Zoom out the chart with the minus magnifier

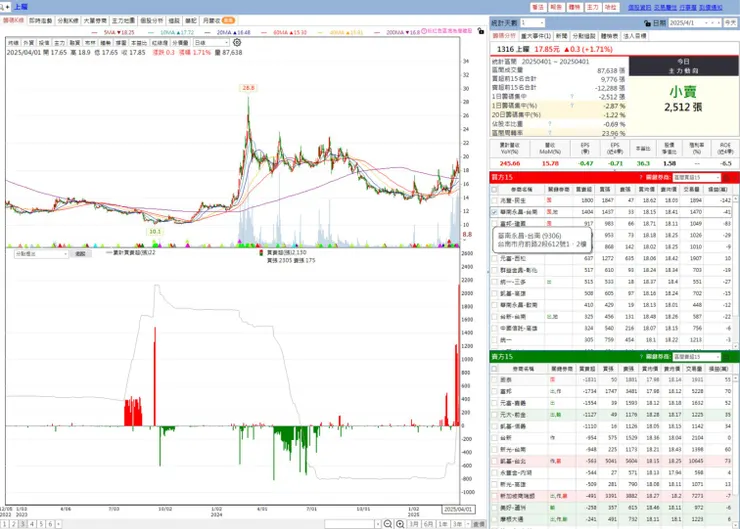(387, 524)
